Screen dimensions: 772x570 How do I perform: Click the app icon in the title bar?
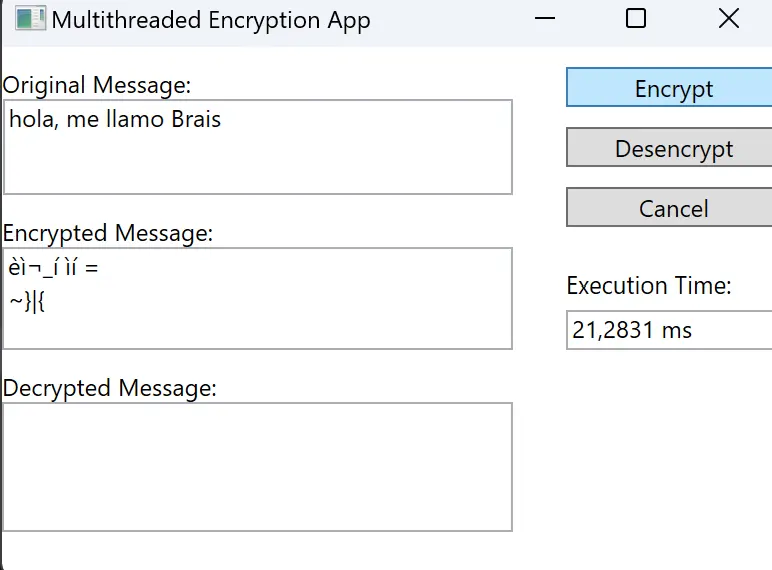click(x=30, y=19)
